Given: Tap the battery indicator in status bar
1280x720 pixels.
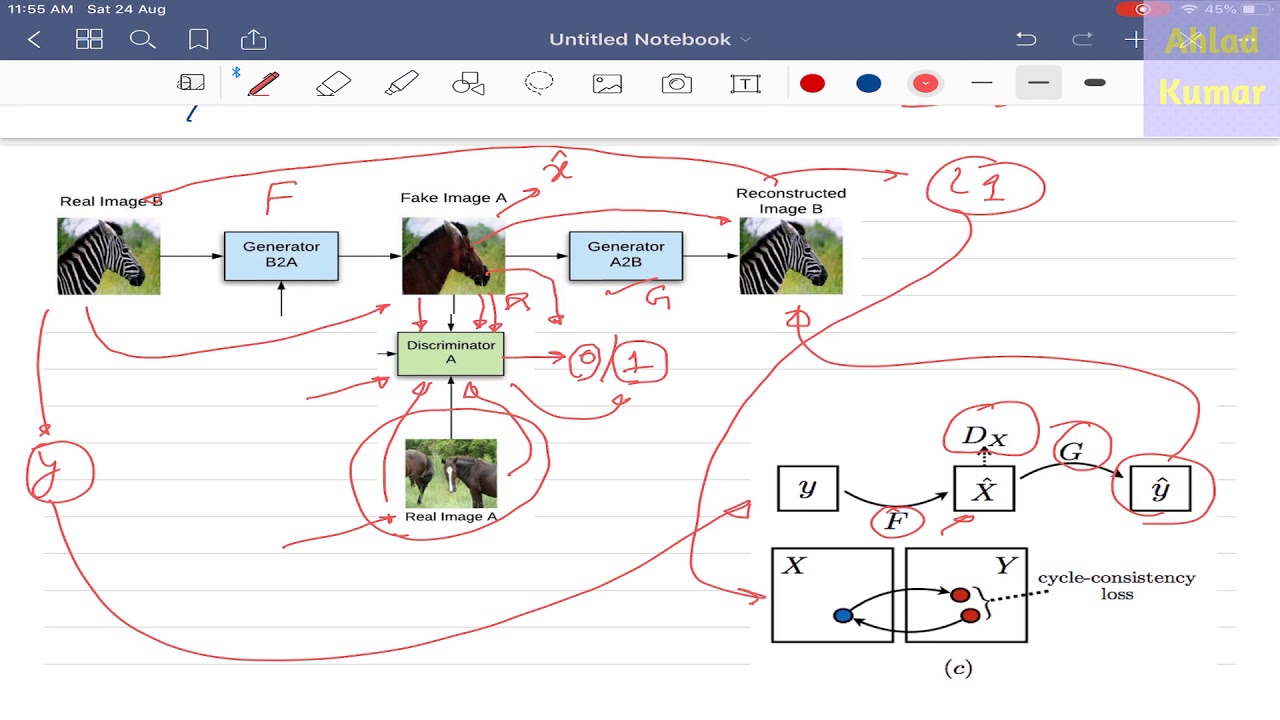Looking at the screenshot, I should click(x=1257, y=10).
